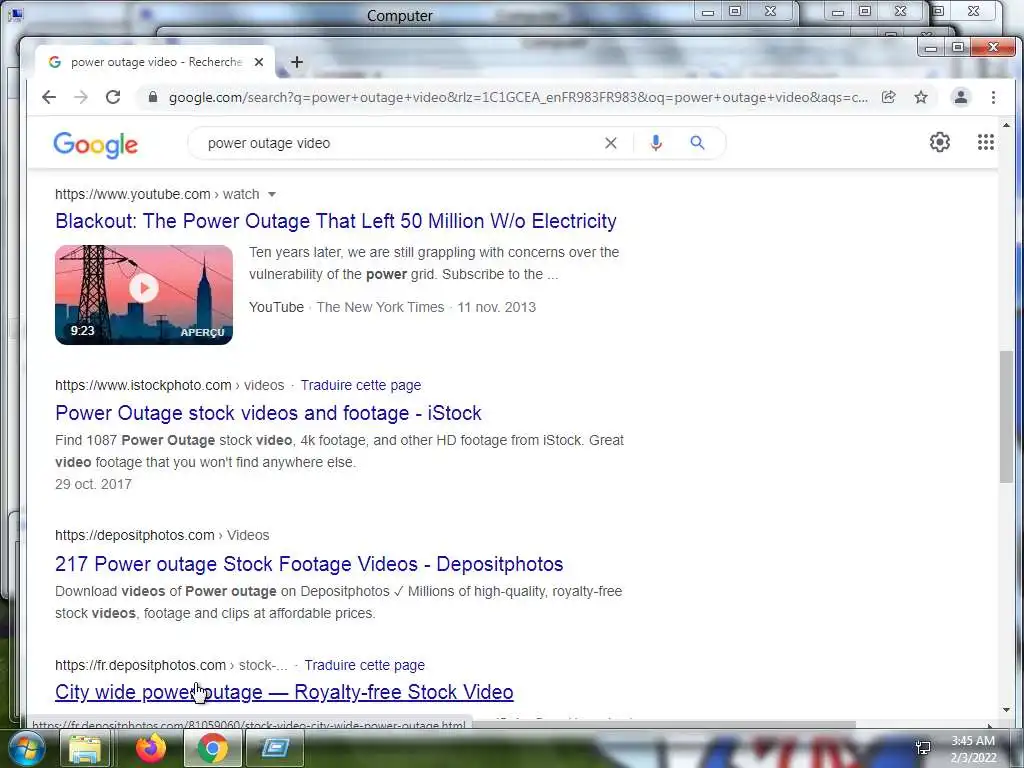Start voice search with the microphone
This screenshot has height=768, width=1024.
pyautogui.click(x=656, y=143)
